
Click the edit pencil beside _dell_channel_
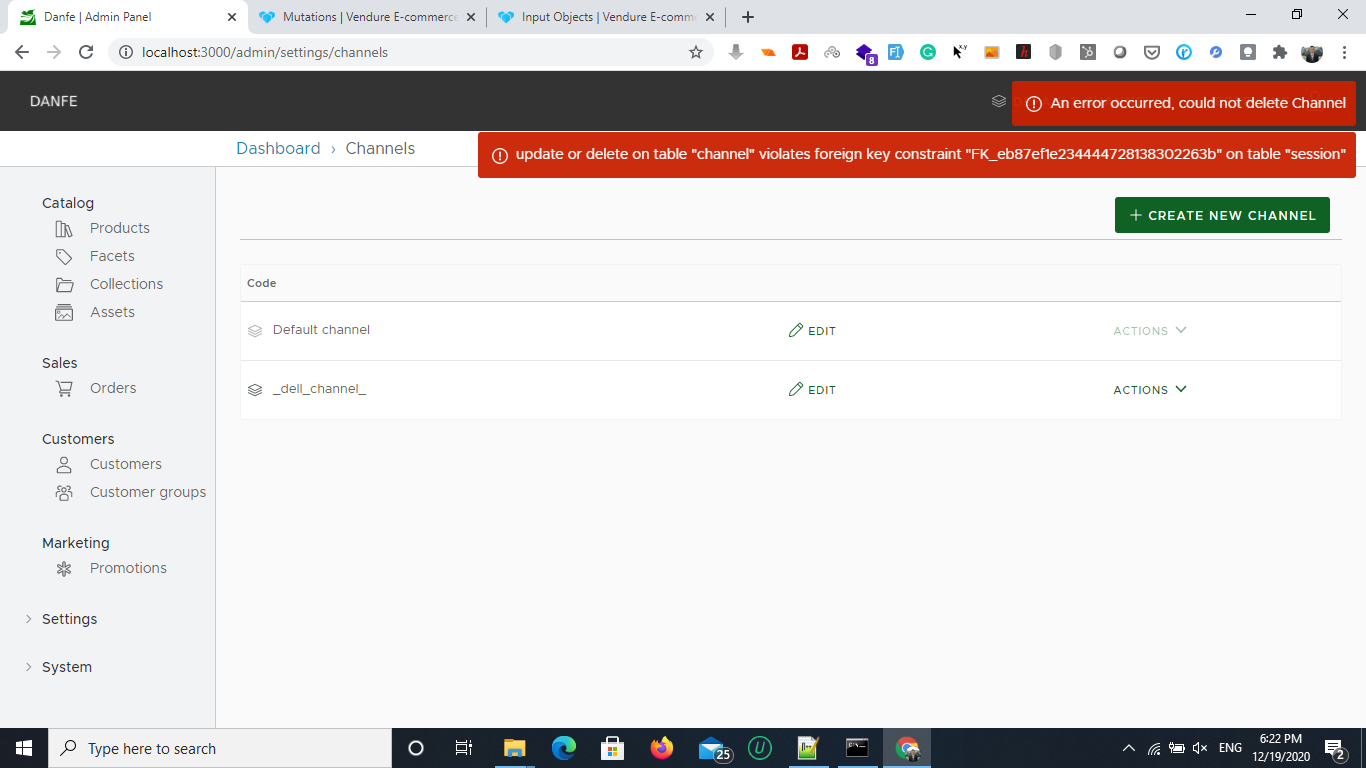(797, 389)
